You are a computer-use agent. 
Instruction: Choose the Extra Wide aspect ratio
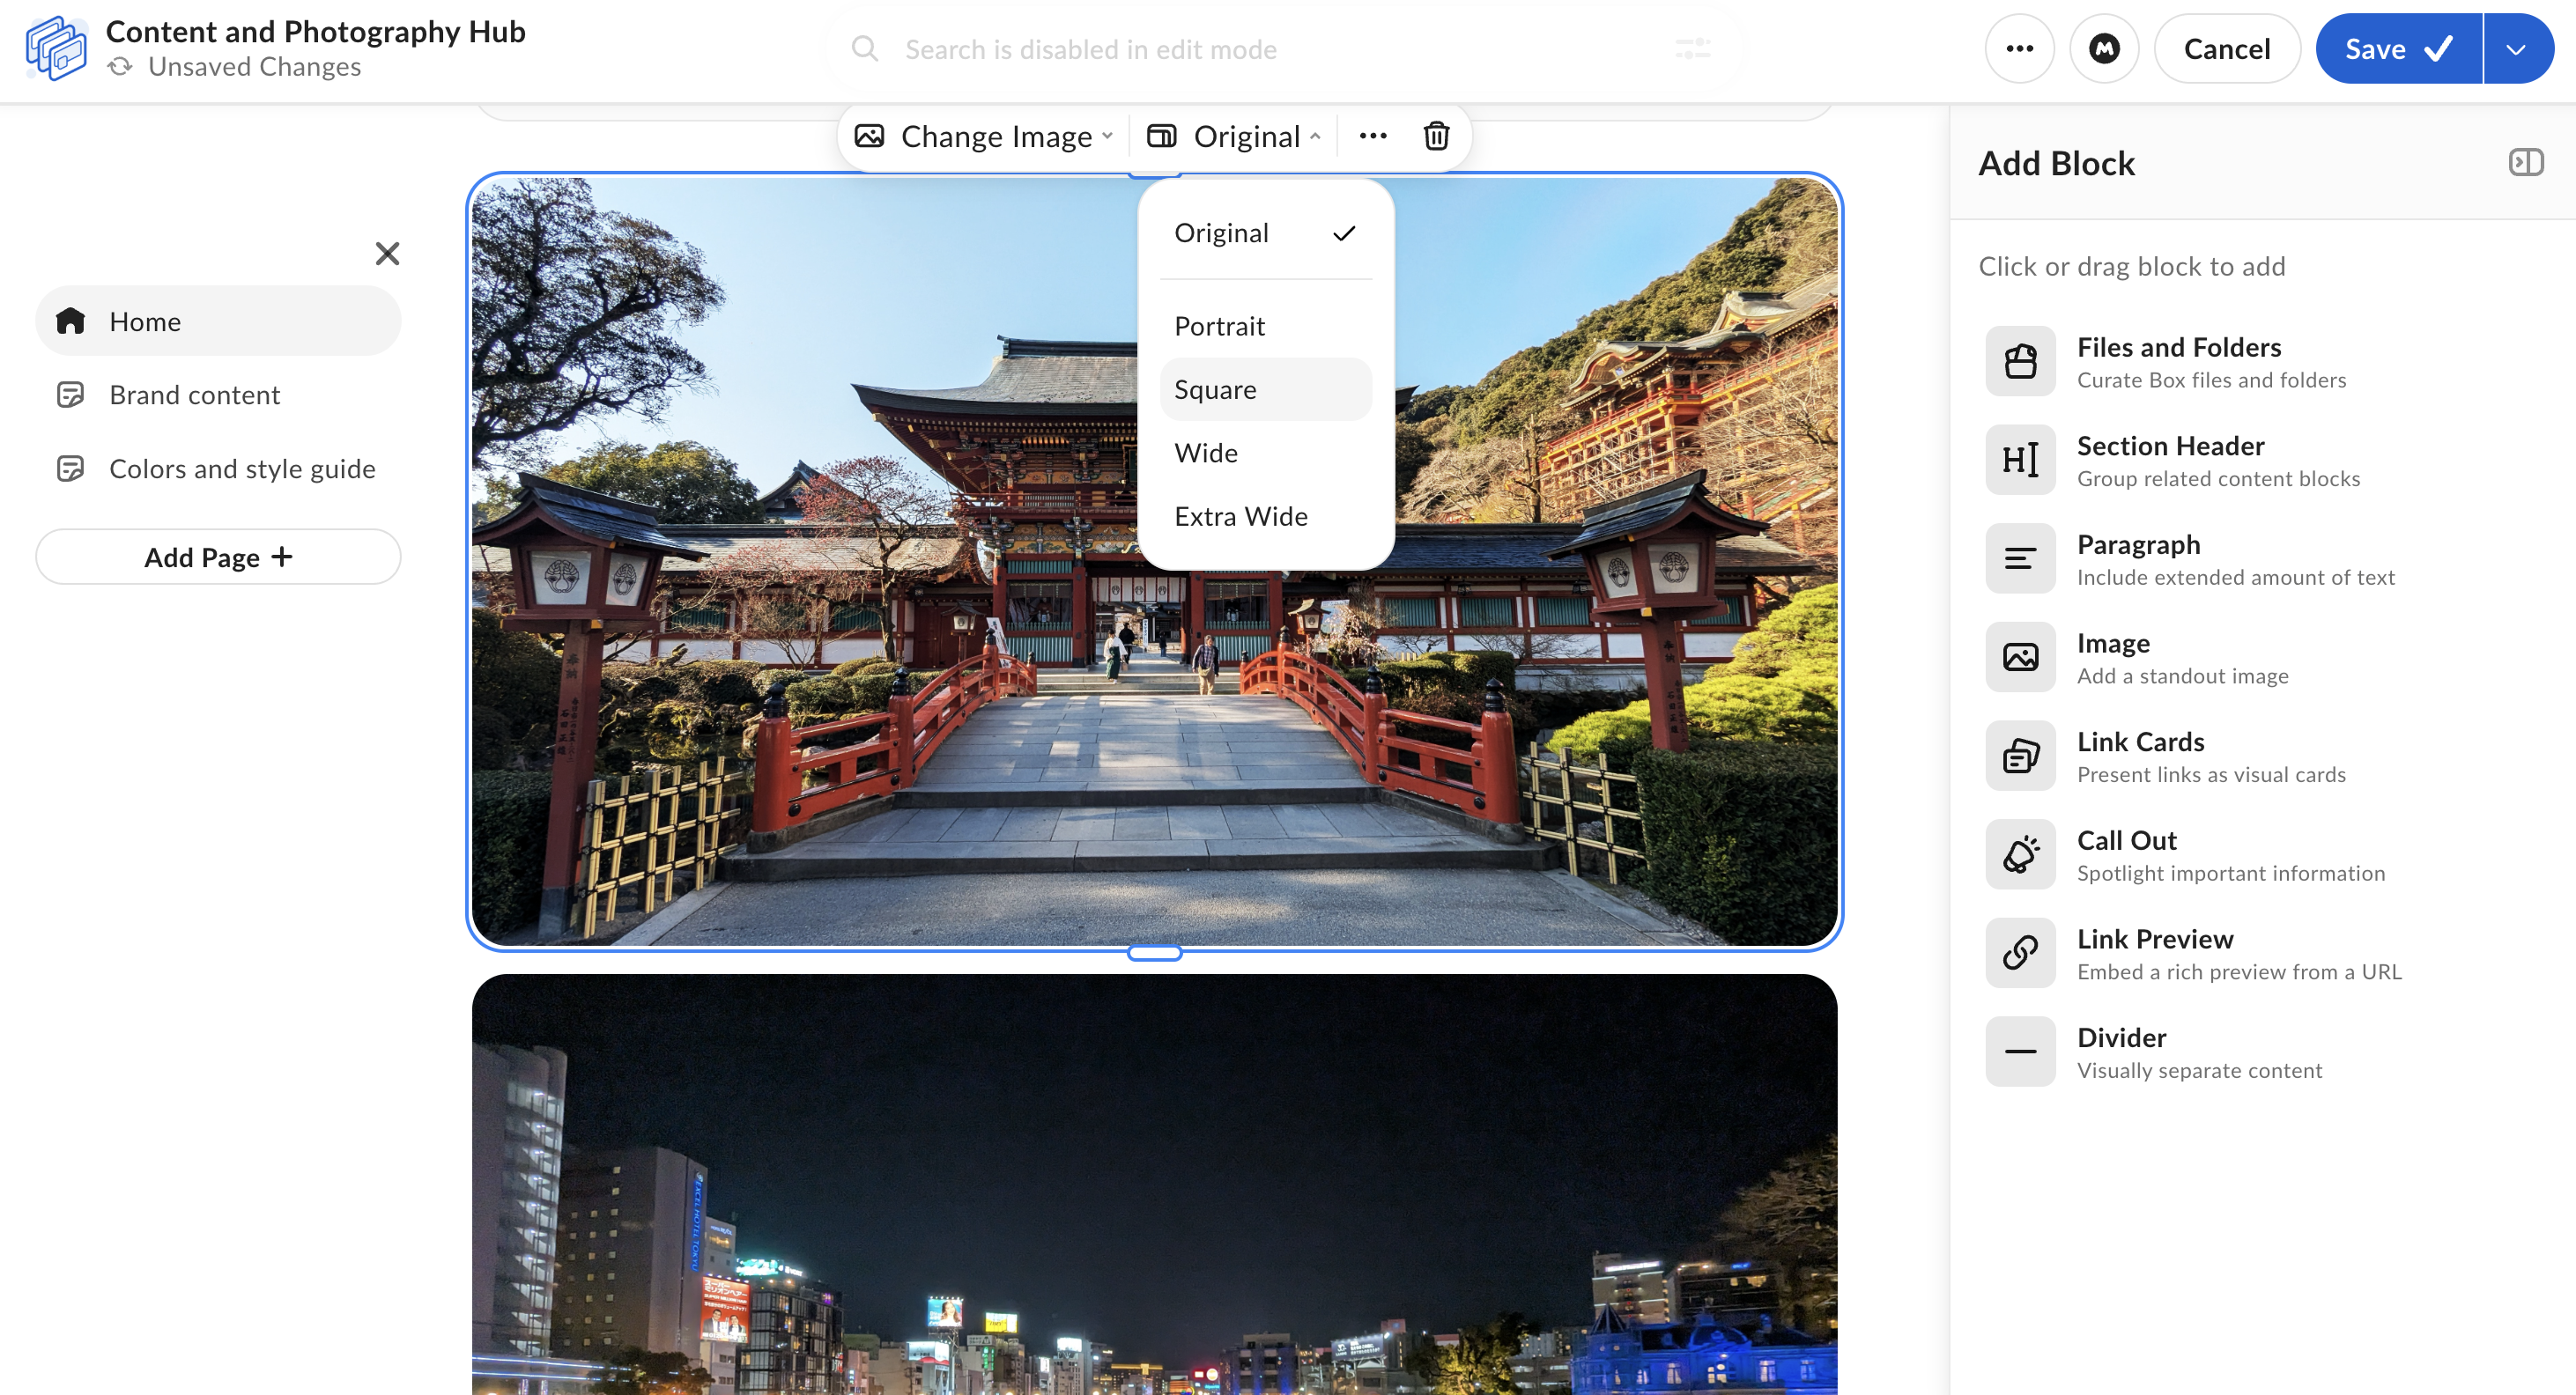1265,516
